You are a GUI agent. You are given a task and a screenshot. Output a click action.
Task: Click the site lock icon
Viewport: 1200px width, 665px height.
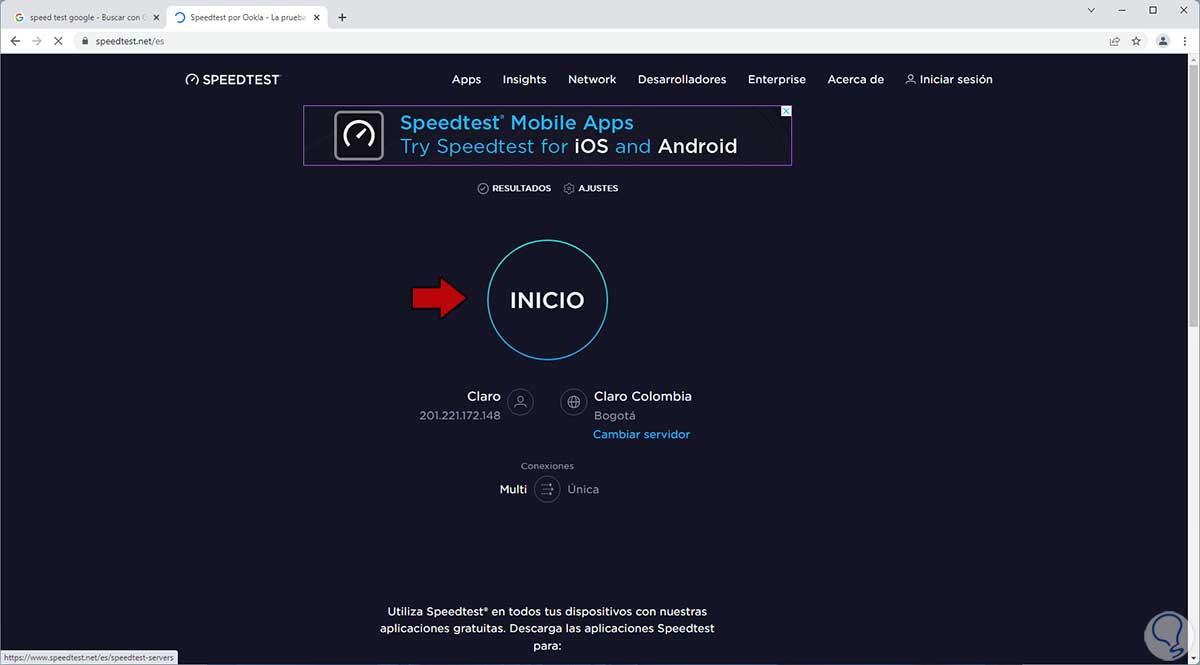(x=85, y=41)
